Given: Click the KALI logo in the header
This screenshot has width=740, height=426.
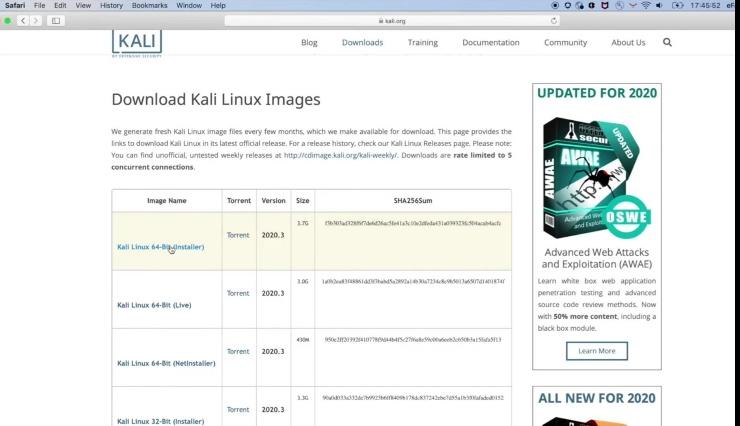Looking at the screenshot, I should pos(137,42).
